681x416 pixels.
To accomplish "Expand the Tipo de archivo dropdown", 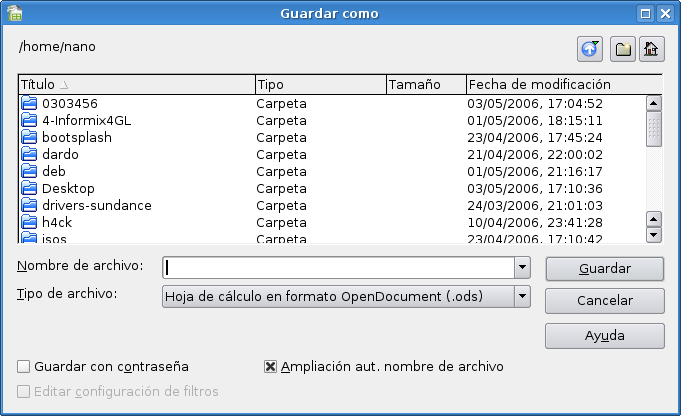I will coord(522,296).
